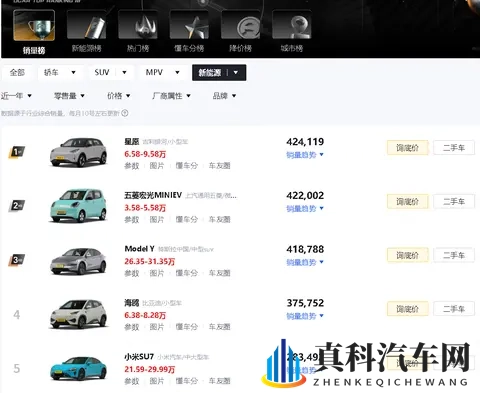
Task: Click rank 2 badge for 五菱宏光MINIEV
Action: tap(16, 206)
